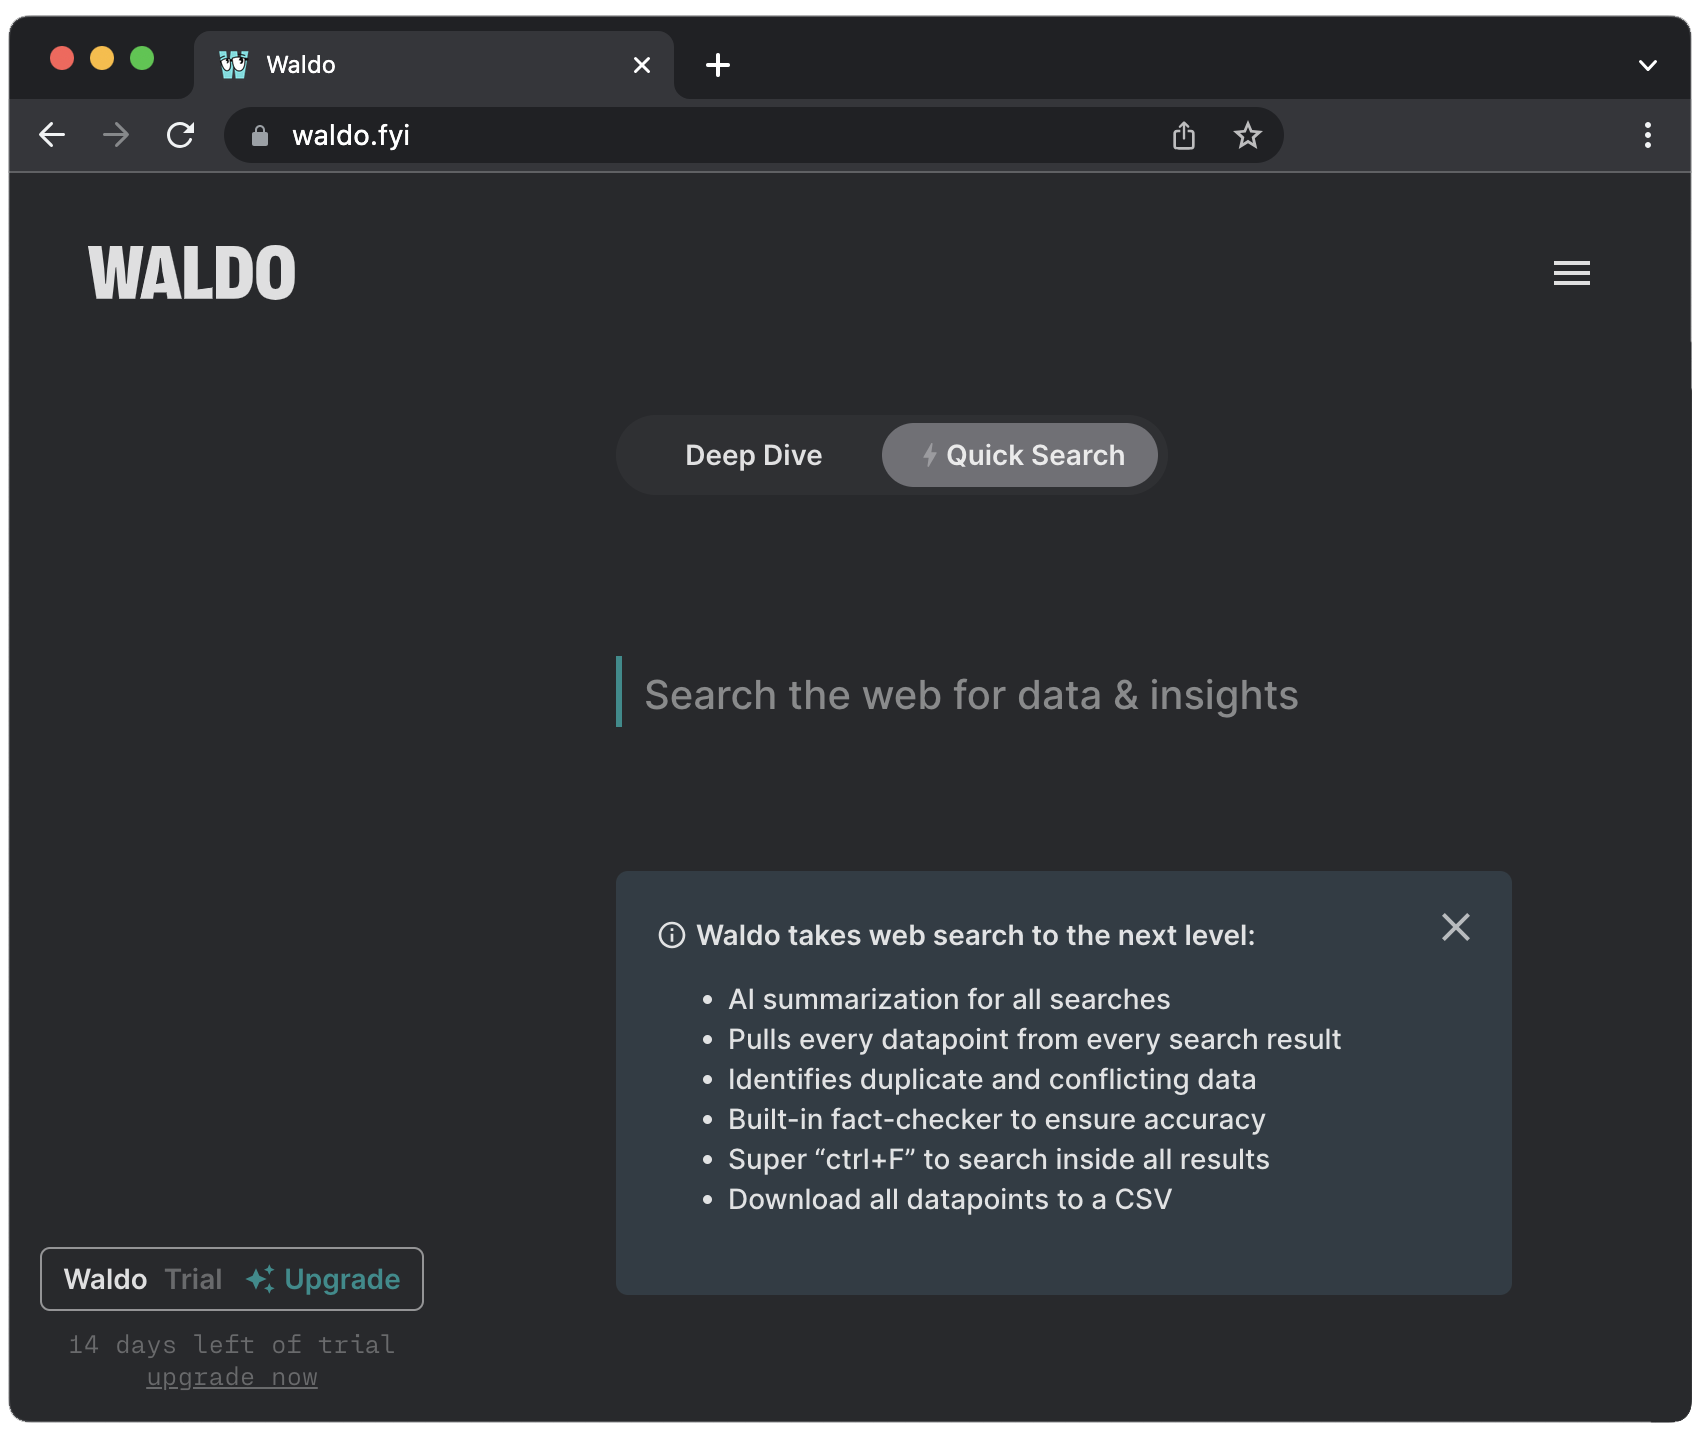
Task: Click the 'upgrade now' link
Action: [232, 1377]
